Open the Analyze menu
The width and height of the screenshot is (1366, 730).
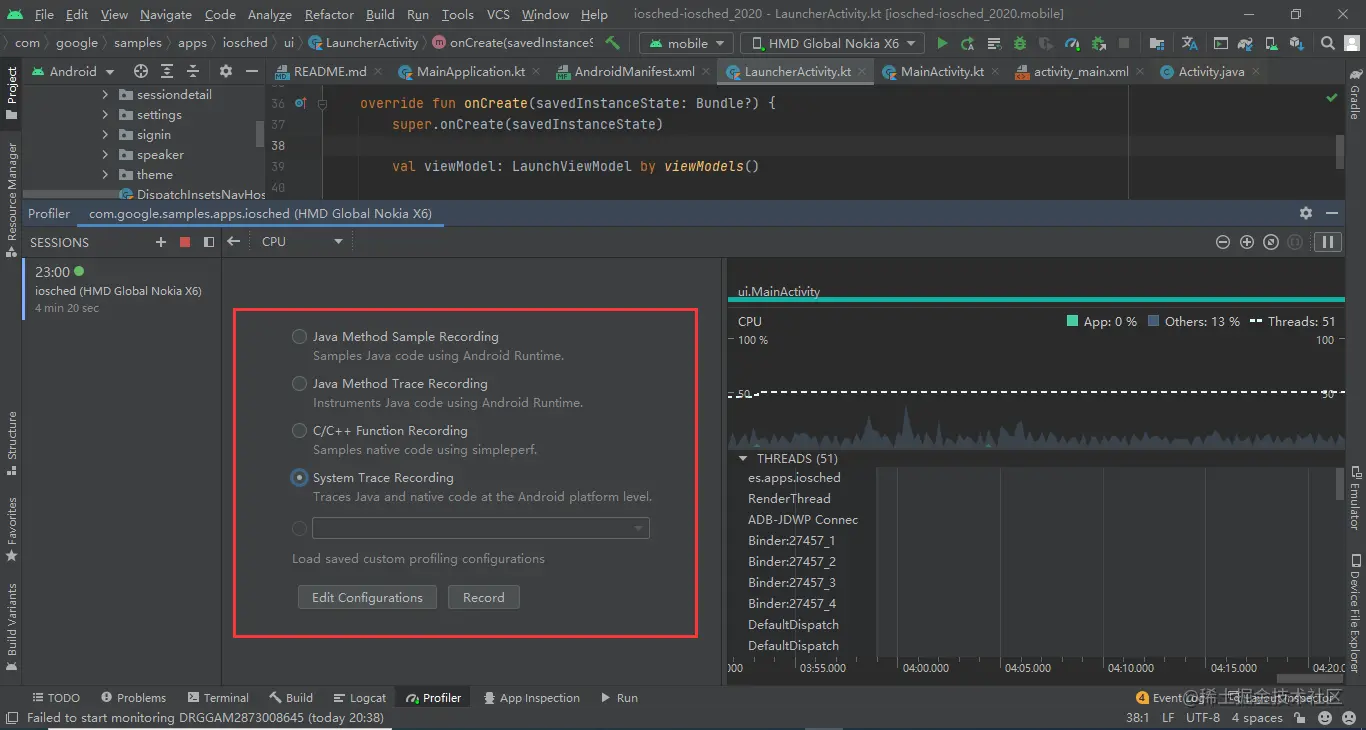[269, 14]
